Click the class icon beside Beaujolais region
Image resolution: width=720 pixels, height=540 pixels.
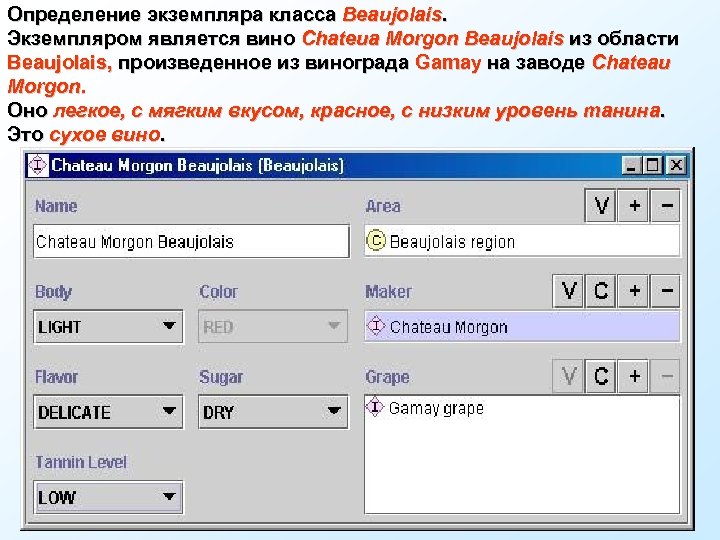pyautogui.click(x=376, y=241)
